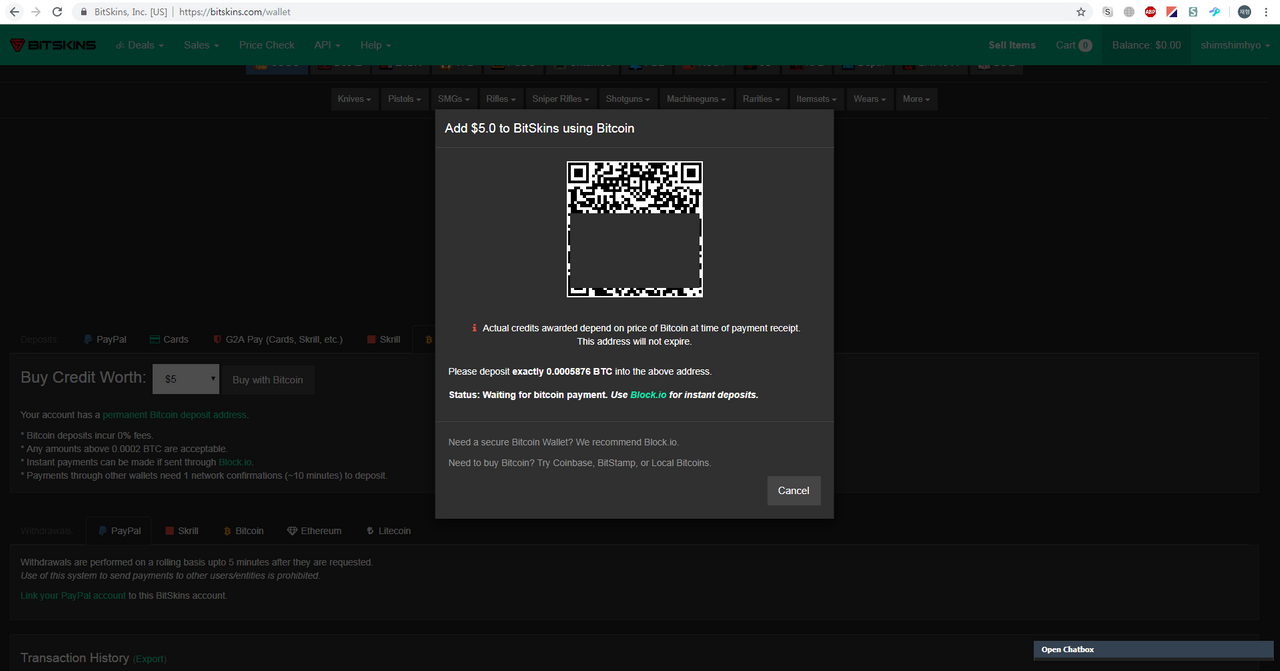
Task: Click the globe extension icon
Action: (x=1129, y=12)
